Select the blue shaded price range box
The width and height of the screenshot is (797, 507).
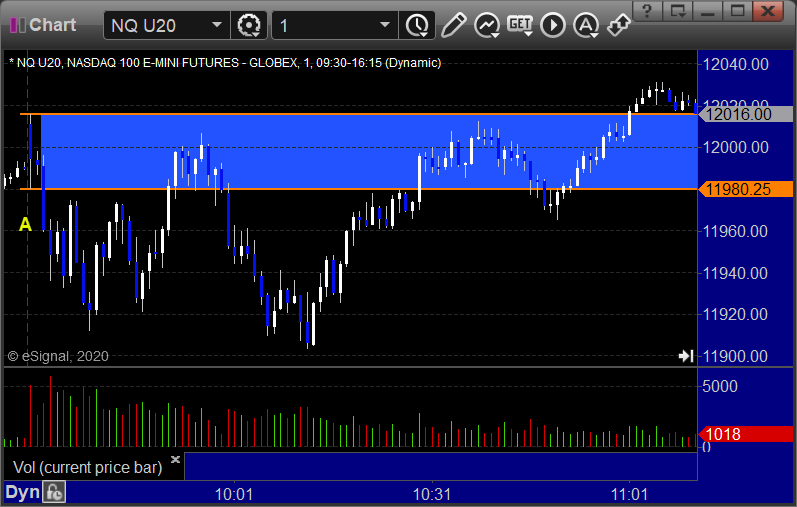(x=369, y=152)
